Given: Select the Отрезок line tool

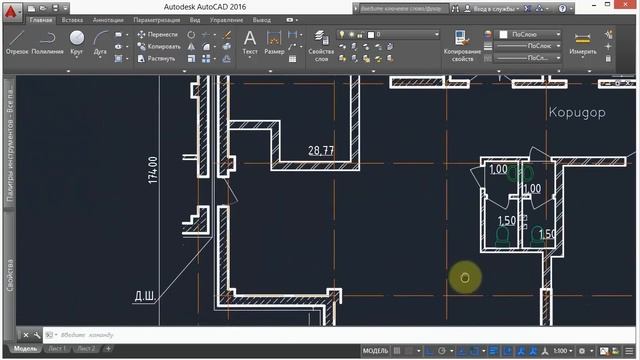Looking at the screenshot, I should 17,42.
